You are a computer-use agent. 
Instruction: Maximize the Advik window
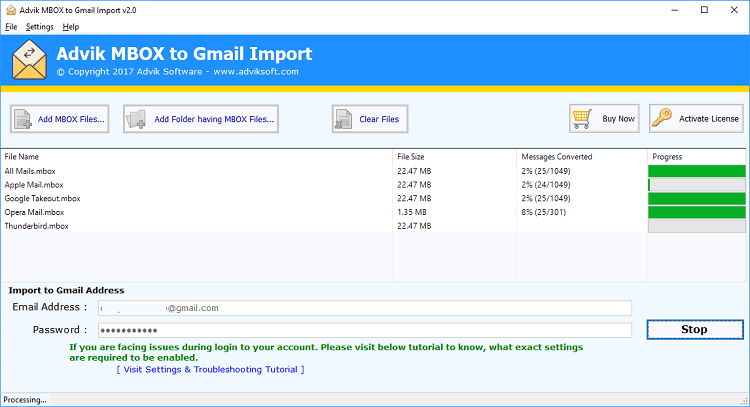click(x=704, y=10)
